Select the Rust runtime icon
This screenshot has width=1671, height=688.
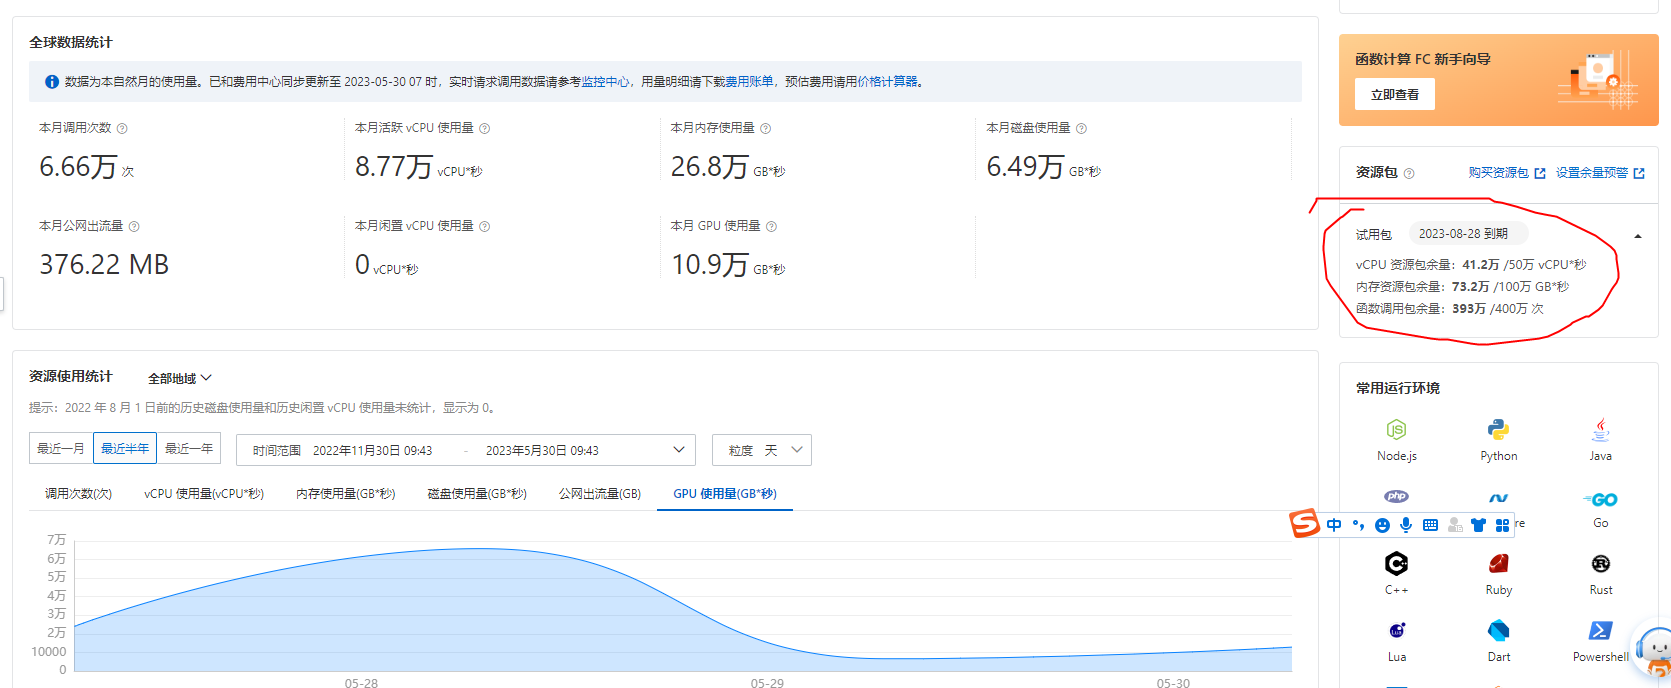pos(1600,564)
